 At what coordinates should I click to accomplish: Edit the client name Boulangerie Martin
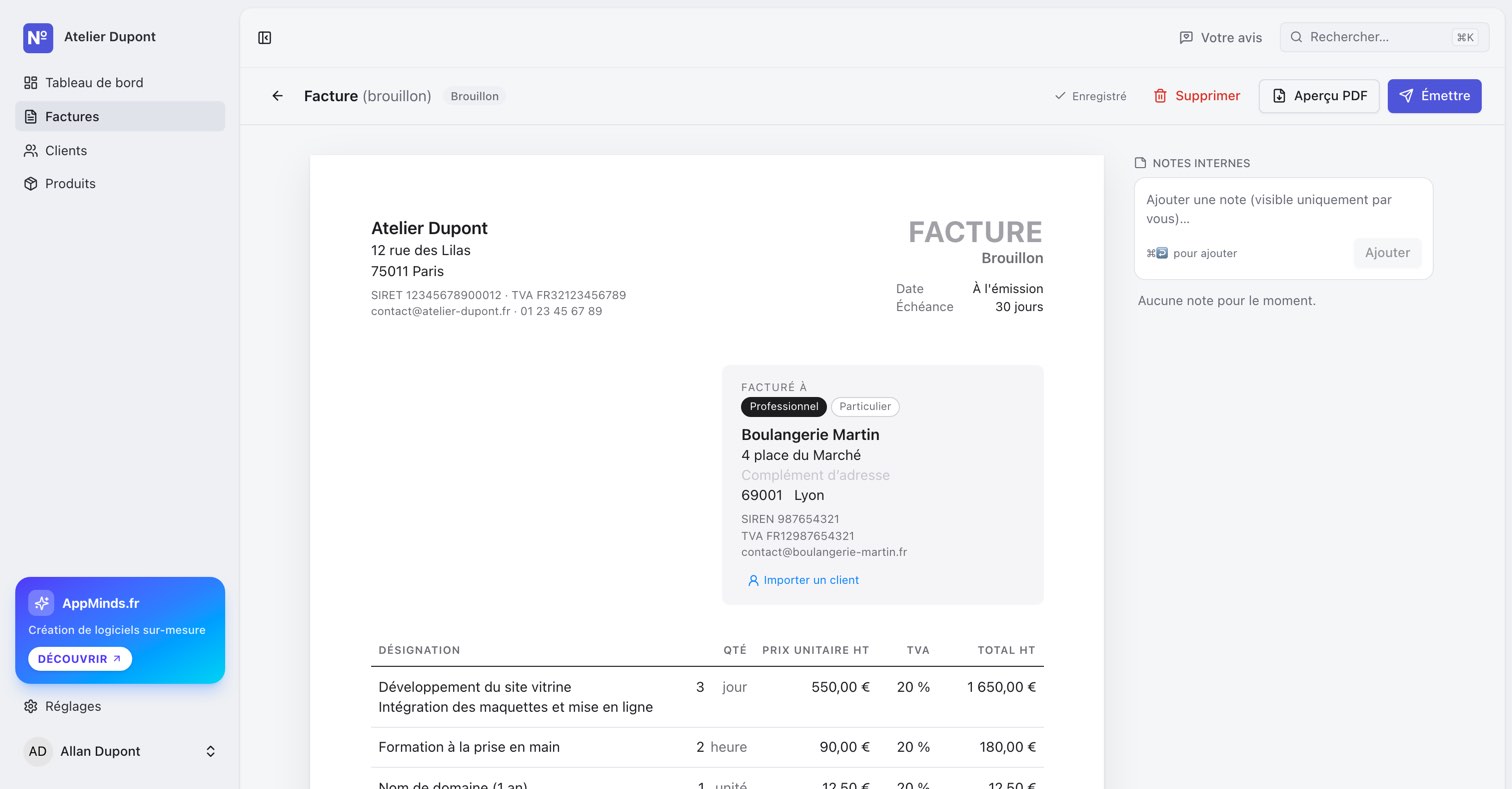pos(810,435)
